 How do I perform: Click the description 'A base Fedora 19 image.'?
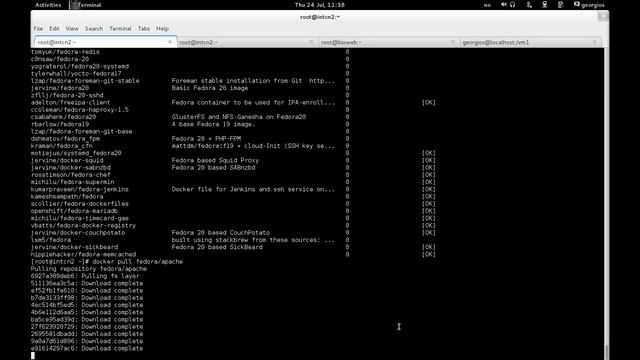tap(213, 124)
